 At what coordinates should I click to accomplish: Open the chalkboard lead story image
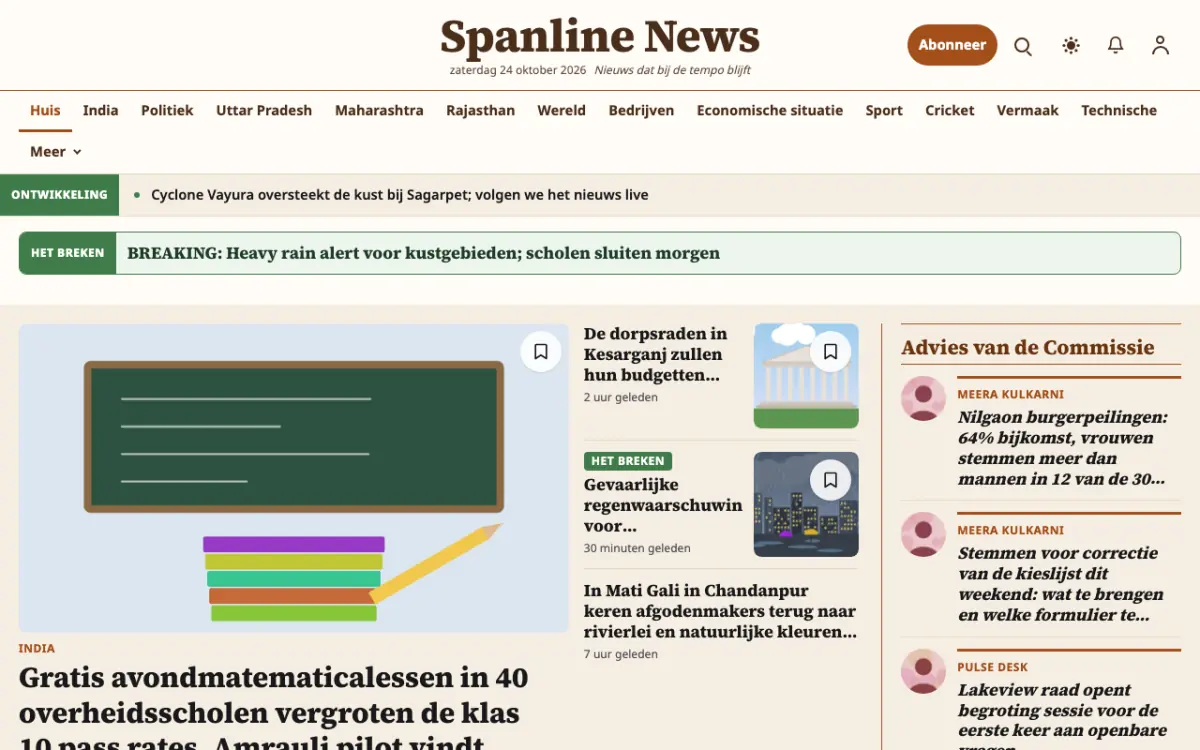point(294,478)
